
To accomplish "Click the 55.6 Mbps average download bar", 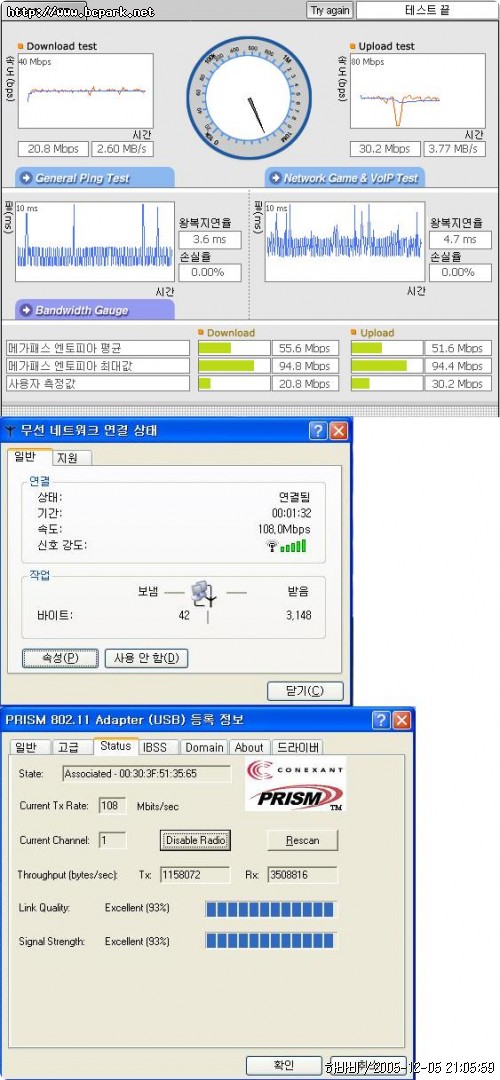I will (233, 349).
